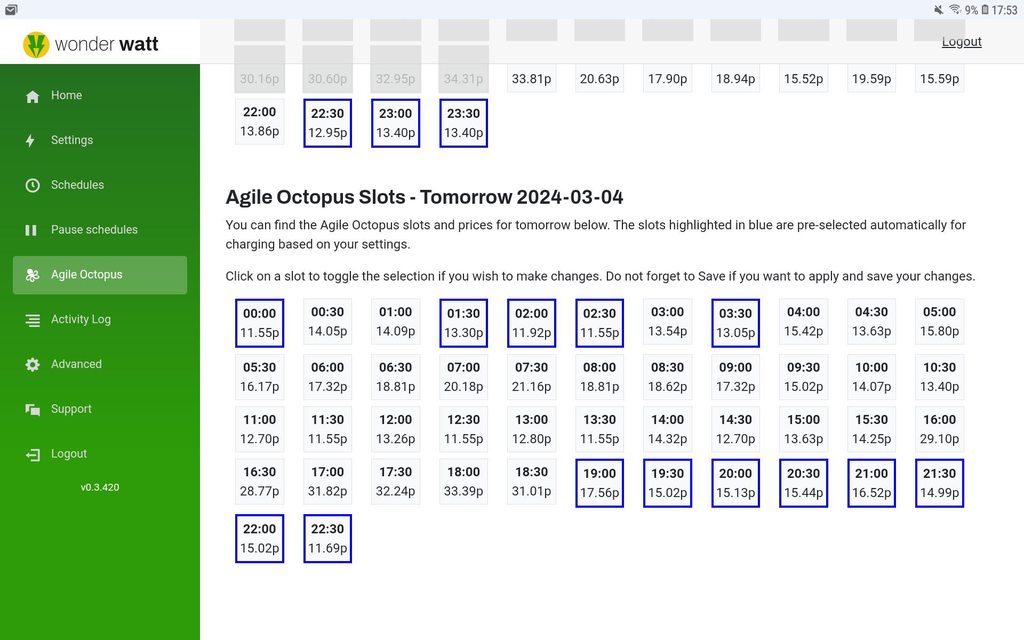Viewport: 1024px width, 640px height.
Task: Tap the battery indicator in status bar
Action: [x=985, y=10]
